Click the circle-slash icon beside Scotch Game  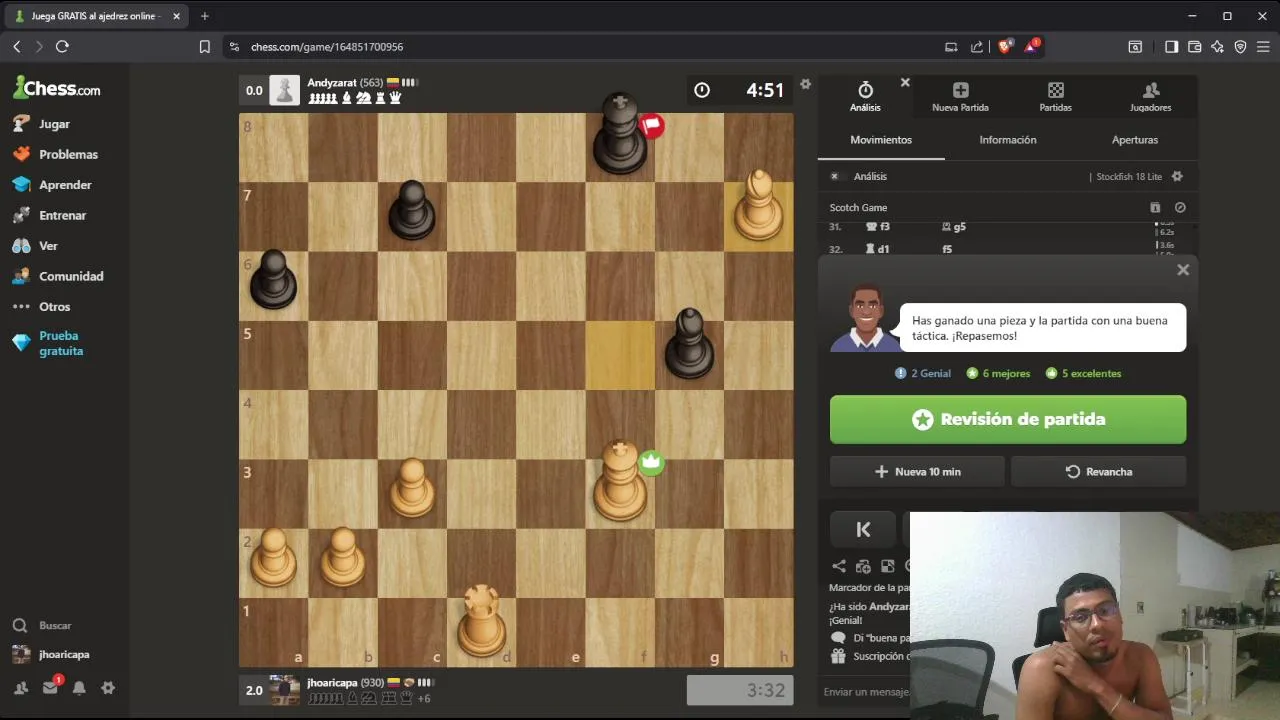click(1180, 208)
